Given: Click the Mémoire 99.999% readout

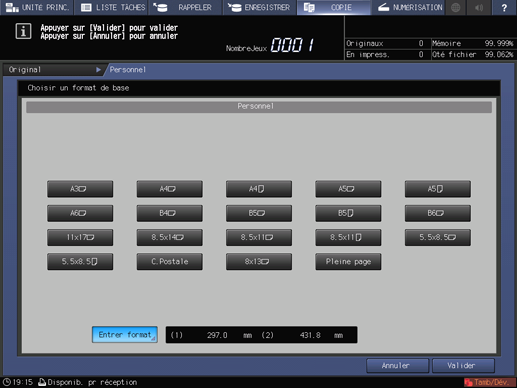Looking at the screenshot, I should [473, 43].
